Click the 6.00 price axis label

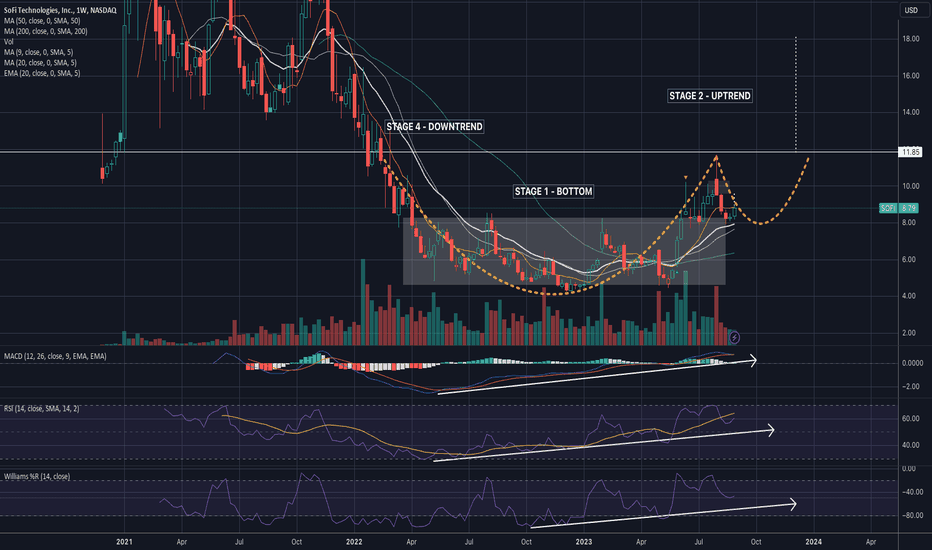(x=909, y=260)
